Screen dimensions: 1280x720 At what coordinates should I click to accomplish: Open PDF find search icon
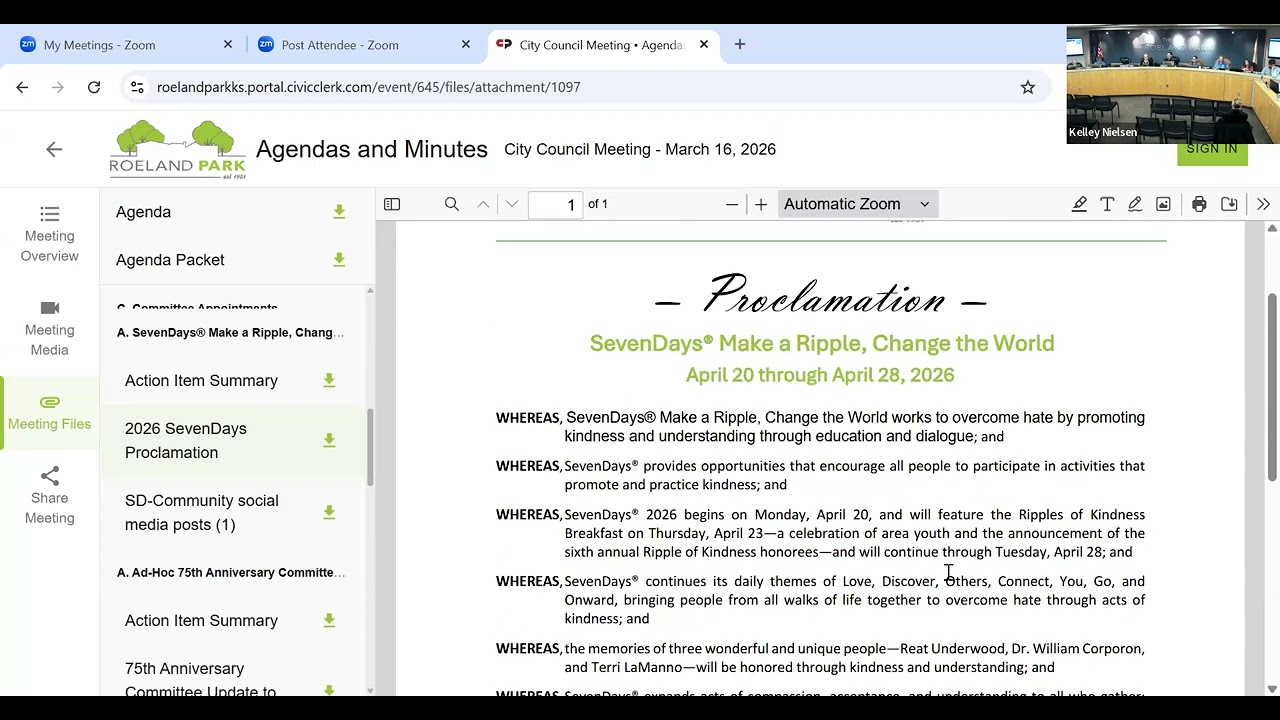point(452,204)
